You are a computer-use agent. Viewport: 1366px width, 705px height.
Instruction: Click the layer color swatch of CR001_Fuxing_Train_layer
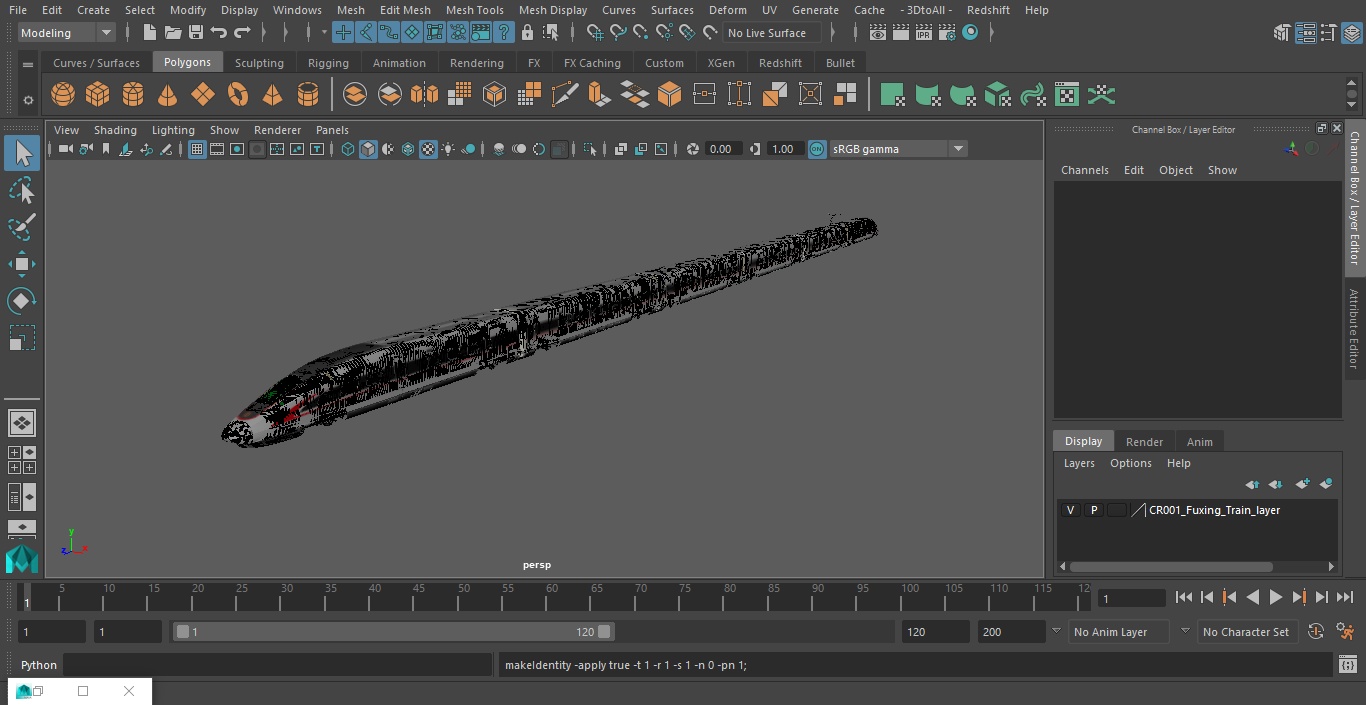point(1117,510)
